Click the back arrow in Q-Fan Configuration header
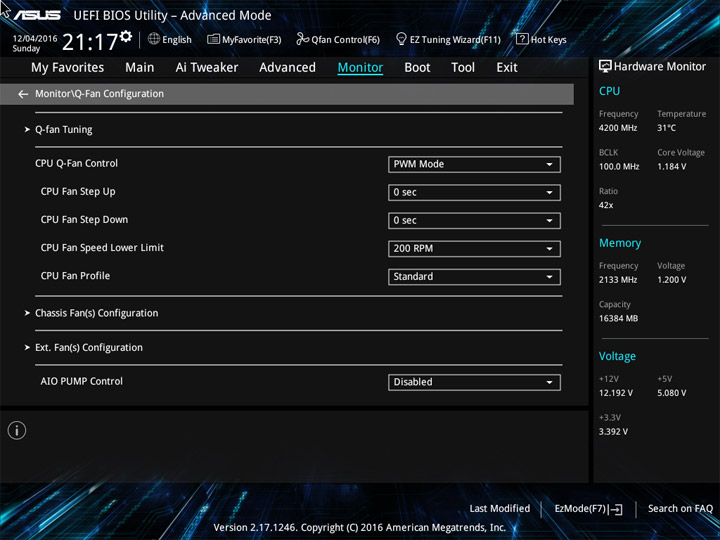The image size is (720, 540). (23, 94)
